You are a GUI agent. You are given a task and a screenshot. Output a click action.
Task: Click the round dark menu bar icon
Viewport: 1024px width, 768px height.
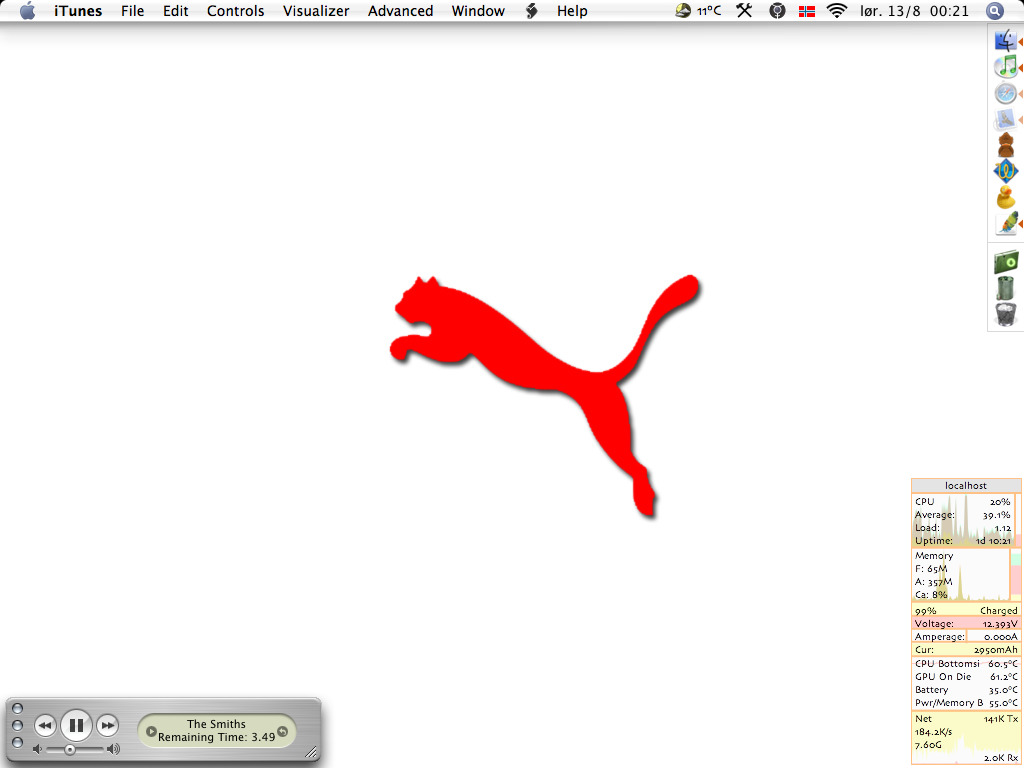tap(777, 10)
